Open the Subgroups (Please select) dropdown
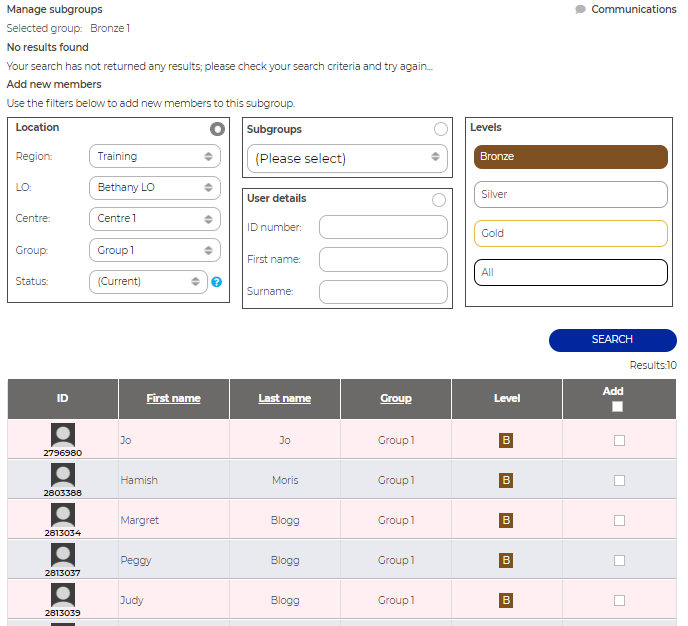This screenshot has height=626, width=688. click(347, 158)
